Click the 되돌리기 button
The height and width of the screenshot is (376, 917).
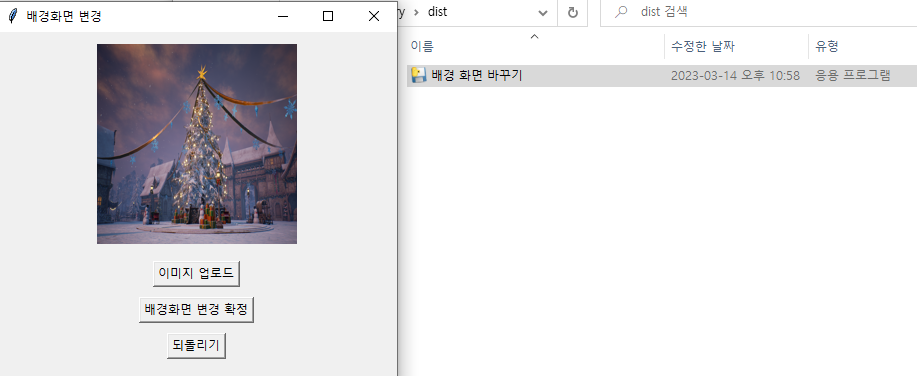tap(196, 345)
